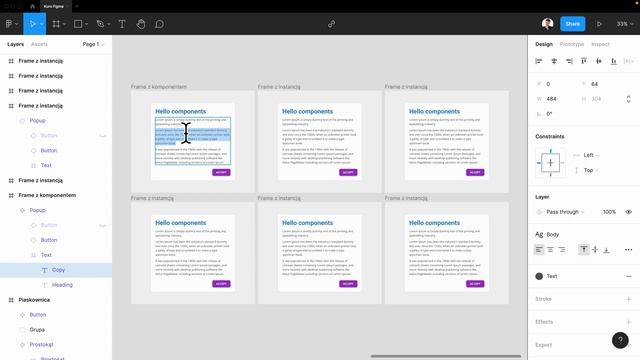The width and height of the screenshot is (640, 360).
Task: Select the Piaskownica frame layer
Action: 56,300
